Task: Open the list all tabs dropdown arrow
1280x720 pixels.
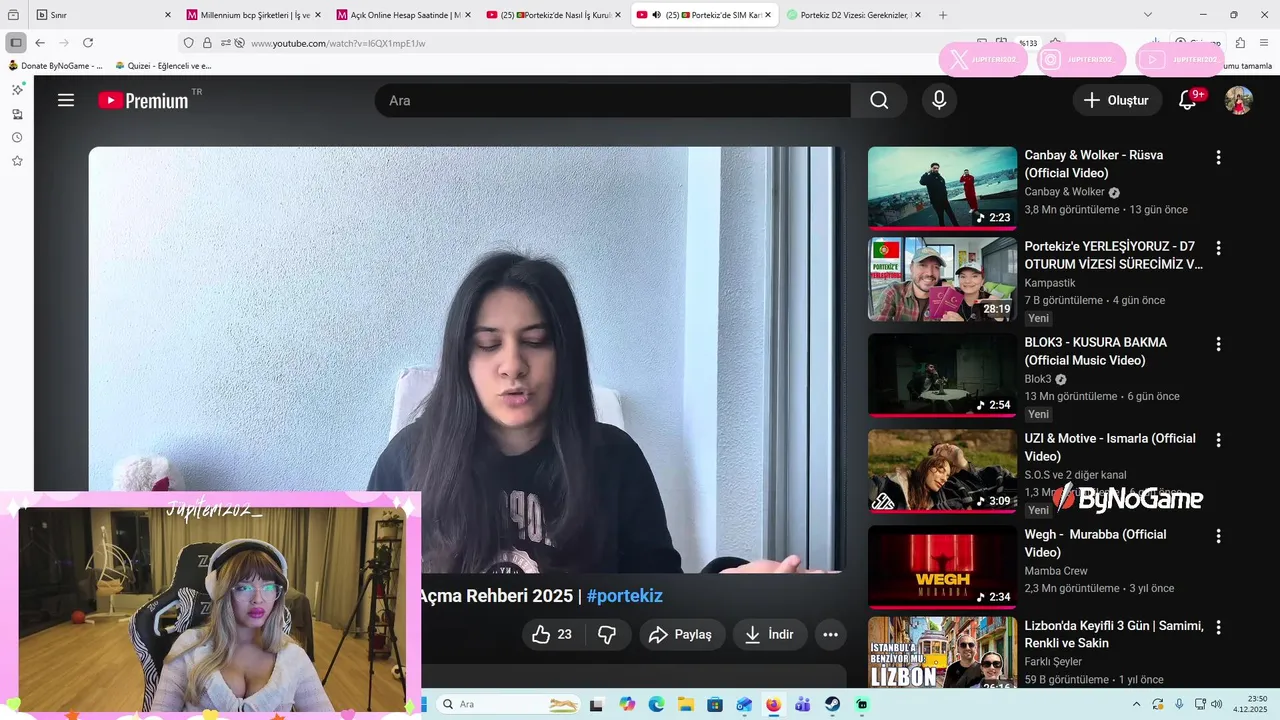Action: [x=1148, y=15]
